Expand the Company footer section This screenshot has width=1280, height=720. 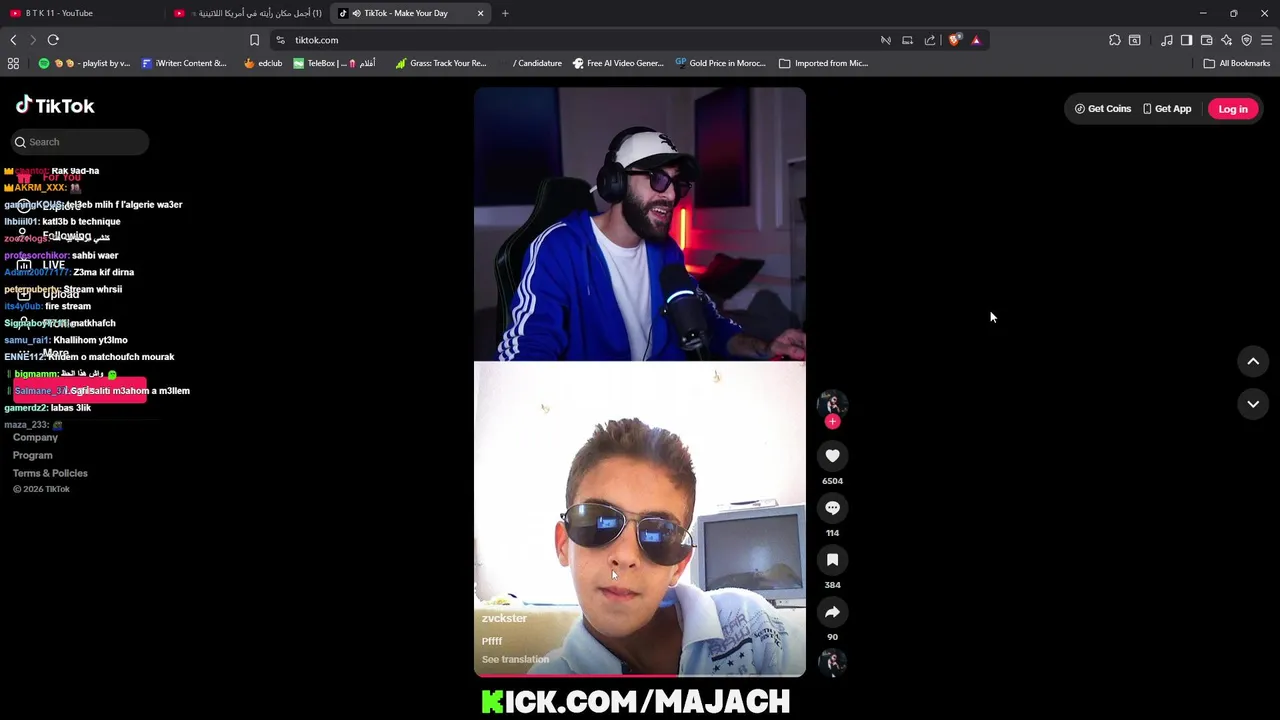(x=35, y=437)
